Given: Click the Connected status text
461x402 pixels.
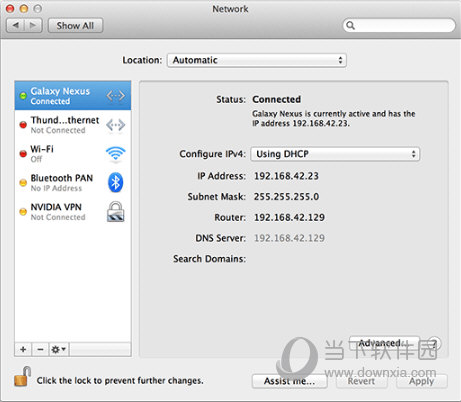Looking at the screenshot, I should click(x=277, y=99).
